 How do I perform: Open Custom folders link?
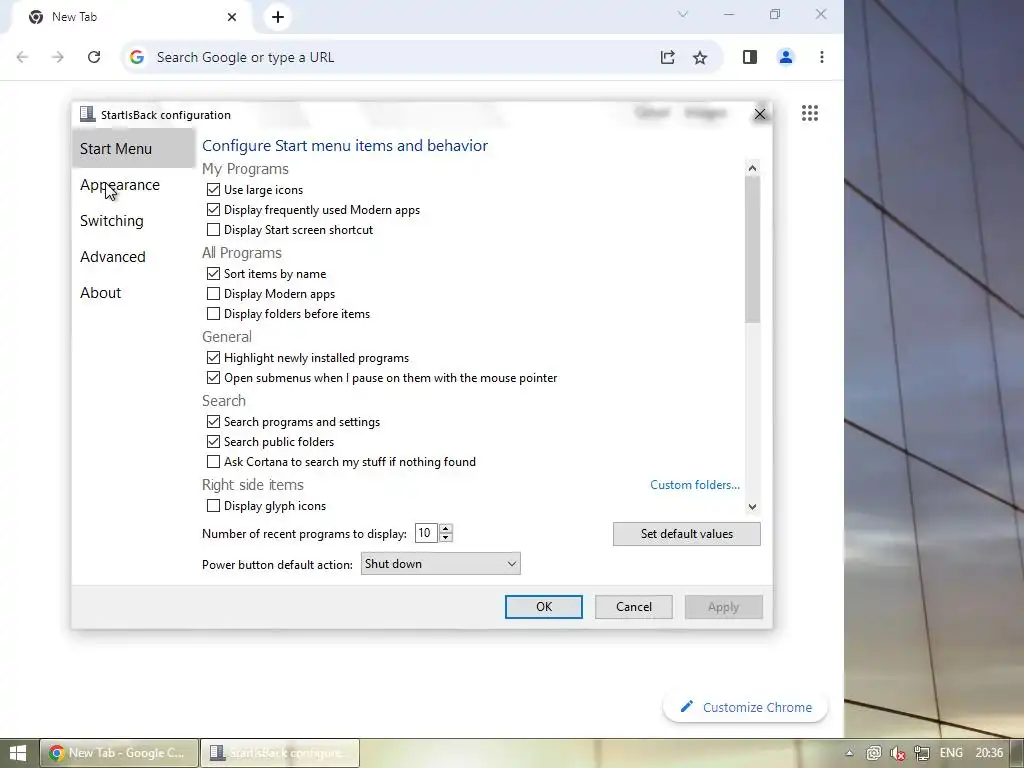[x=695, y=485]
